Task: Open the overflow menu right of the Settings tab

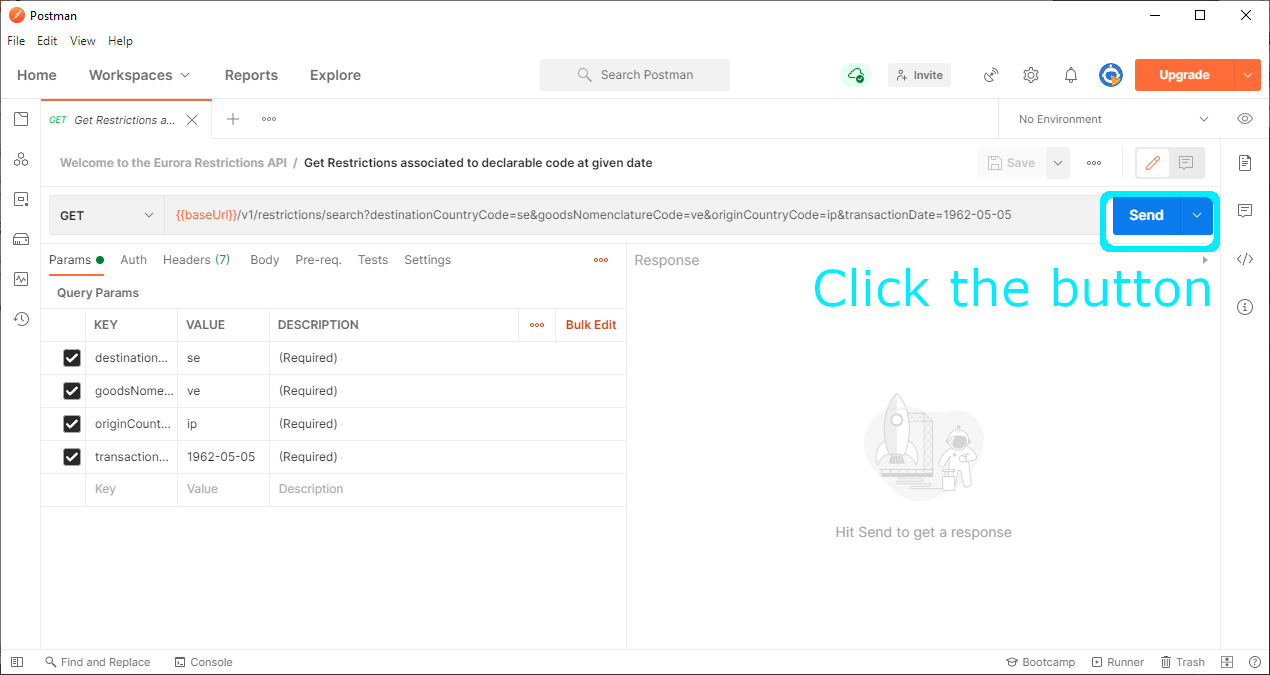Action: [601, 260]
